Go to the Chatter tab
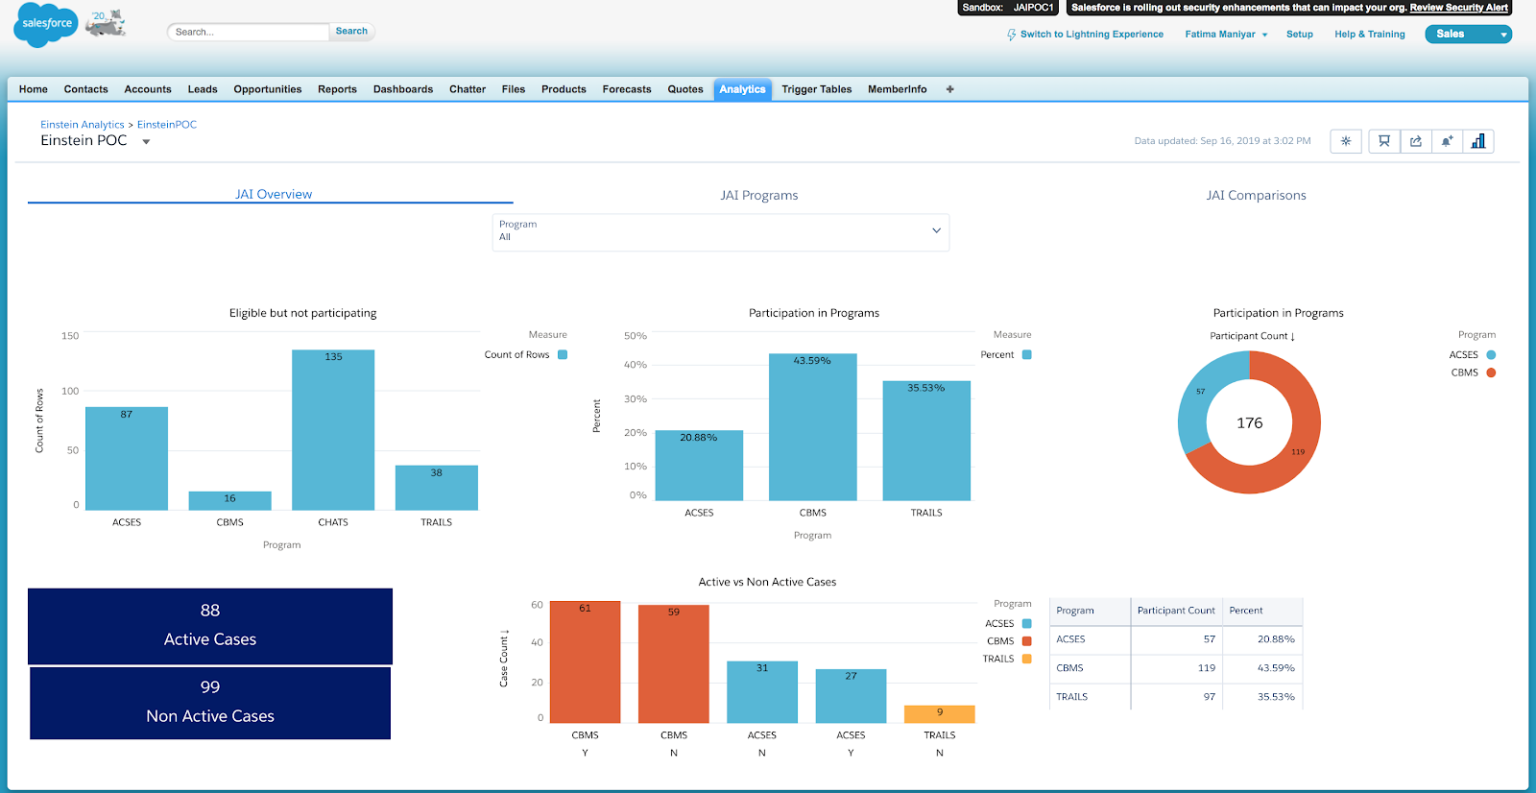Image resolution: width=1536 pixels, height=793 pixels. (x=467, y=89)
